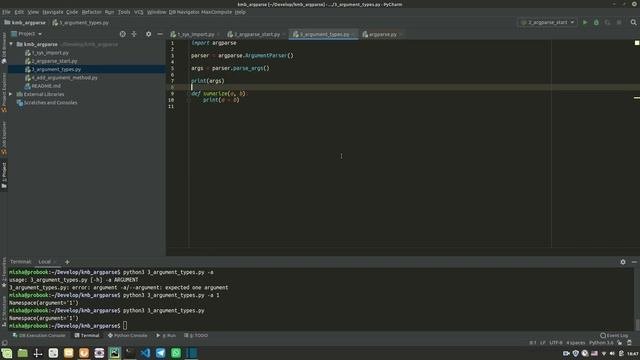Image resolution: width=640 pixels, height=360 pixels.
Task: Open the Window menu
Action: coord(156,12)
